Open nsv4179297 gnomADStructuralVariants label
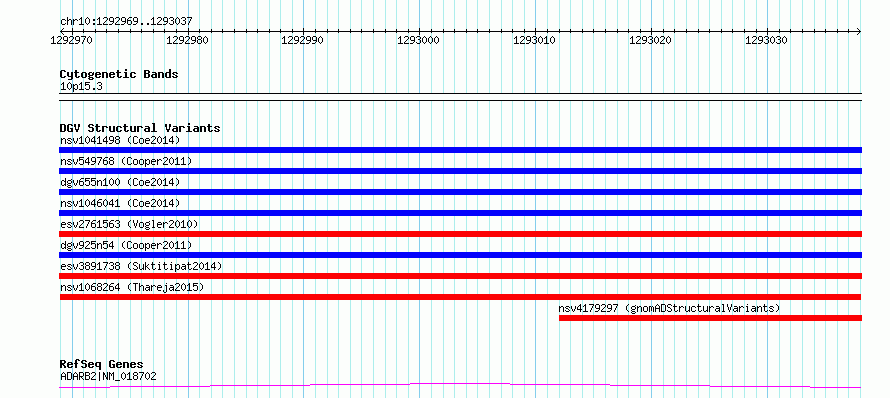 pos(669,308)
